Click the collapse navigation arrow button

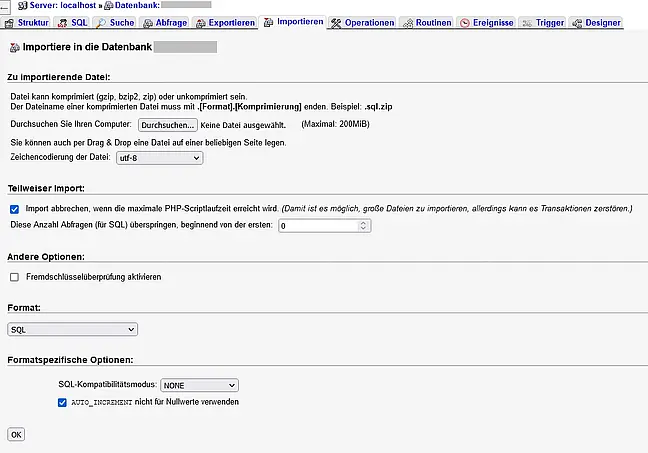[x=5, y=7]
